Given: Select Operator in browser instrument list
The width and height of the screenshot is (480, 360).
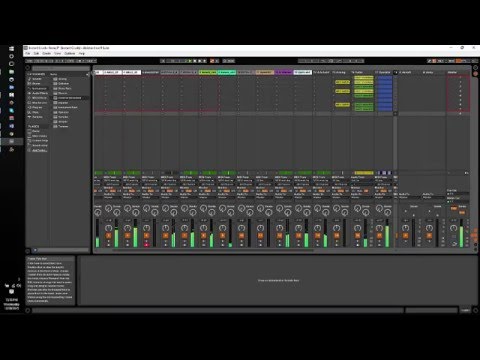Looking at the screenshot, I should point(63,112).
